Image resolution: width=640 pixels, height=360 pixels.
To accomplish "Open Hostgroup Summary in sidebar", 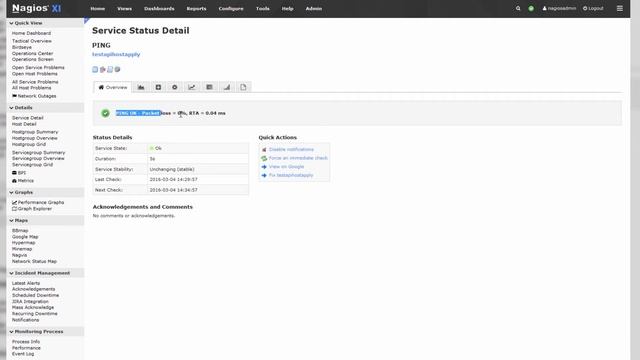I will pyautogui.click(x=35, y=132).
